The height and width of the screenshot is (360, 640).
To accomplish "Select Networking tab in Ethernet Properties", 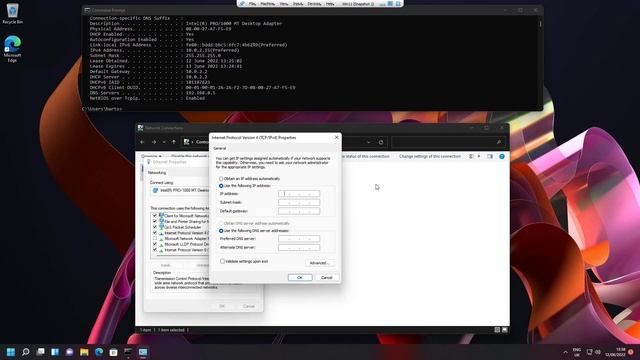I will coord(157,173).
